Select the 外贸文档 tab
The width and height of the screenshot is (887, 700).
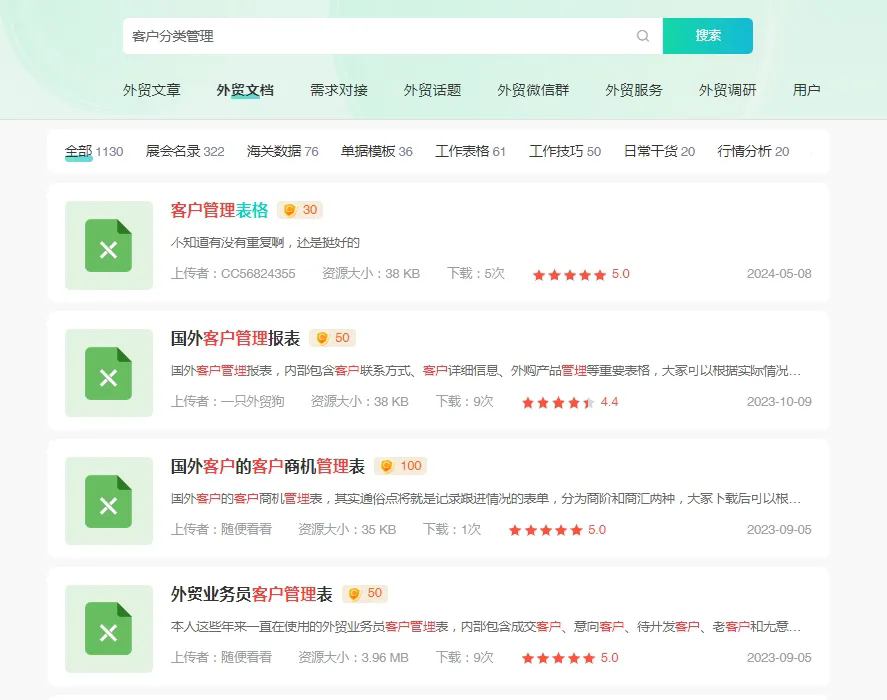click(x=245, y=90)
